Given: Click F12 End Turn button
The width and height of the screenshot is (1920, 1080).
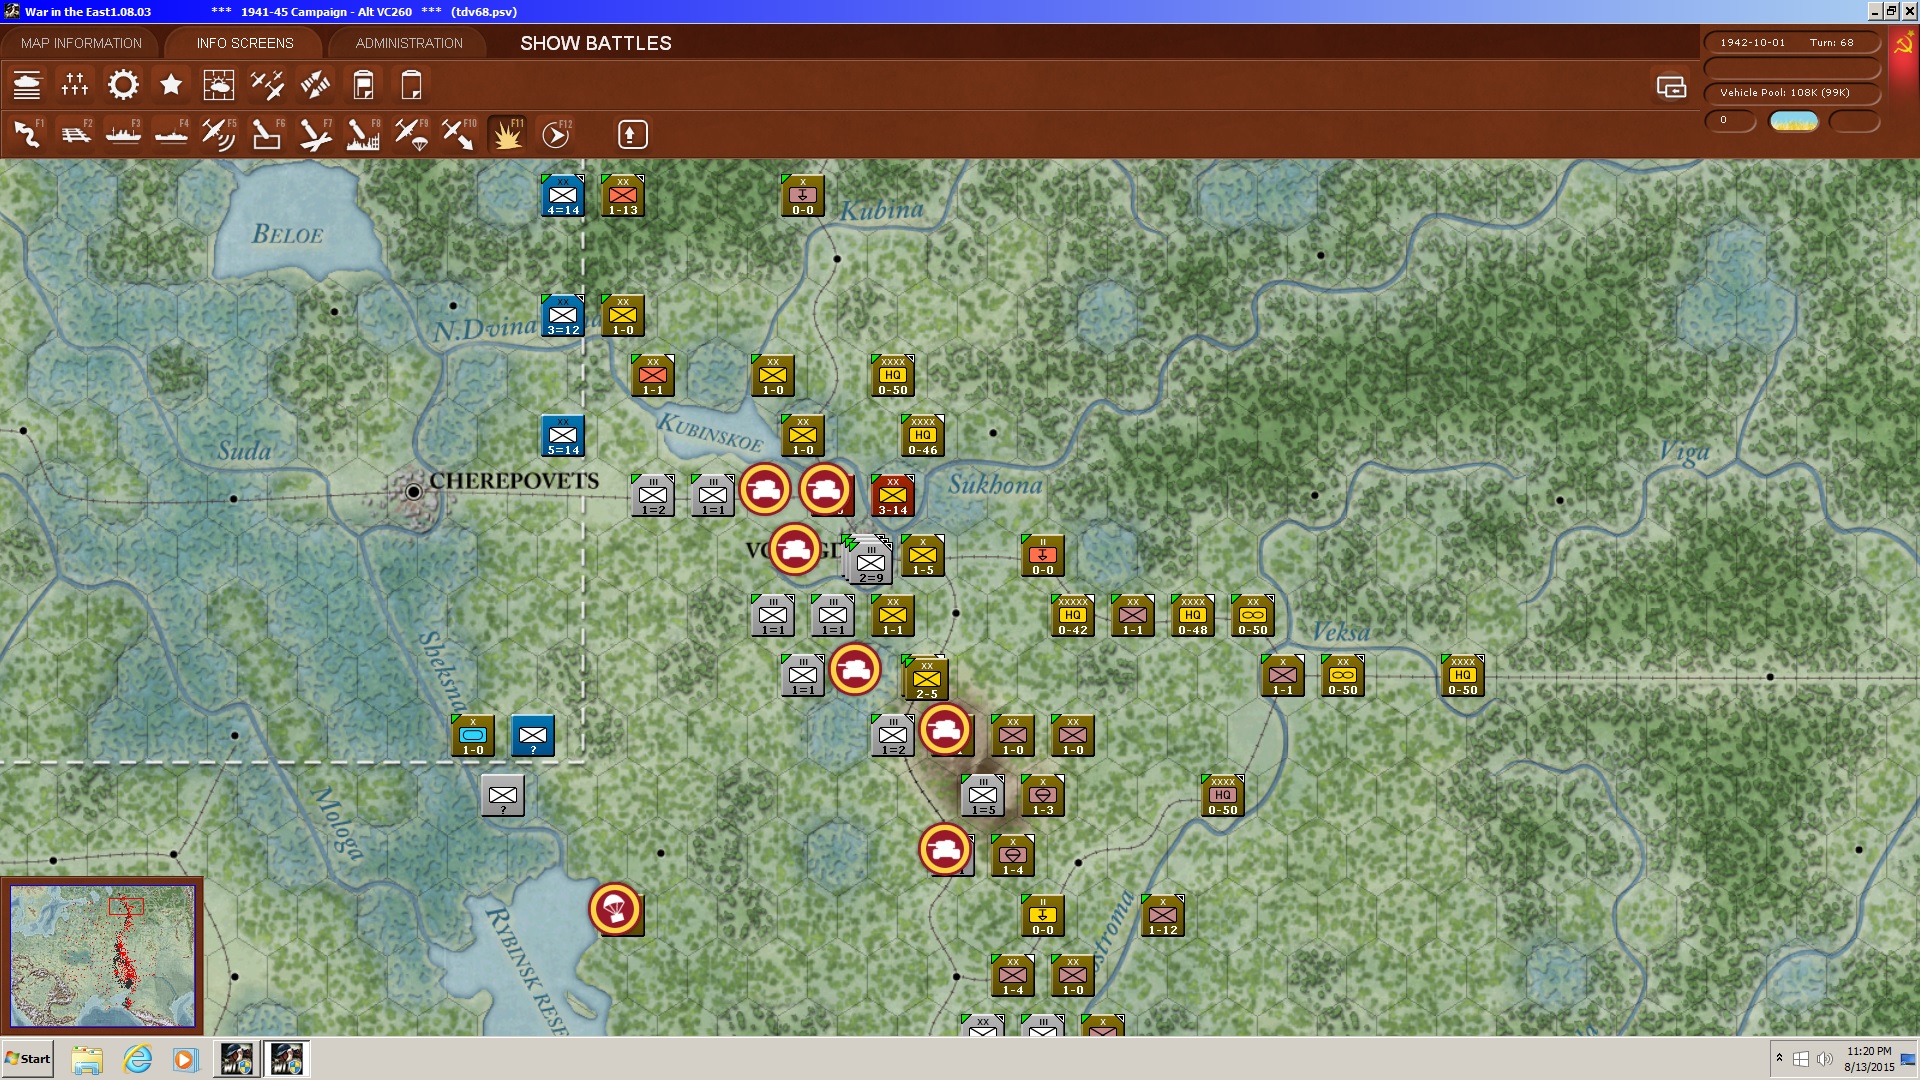Looking at the screenshot, I should coord(556,134).
